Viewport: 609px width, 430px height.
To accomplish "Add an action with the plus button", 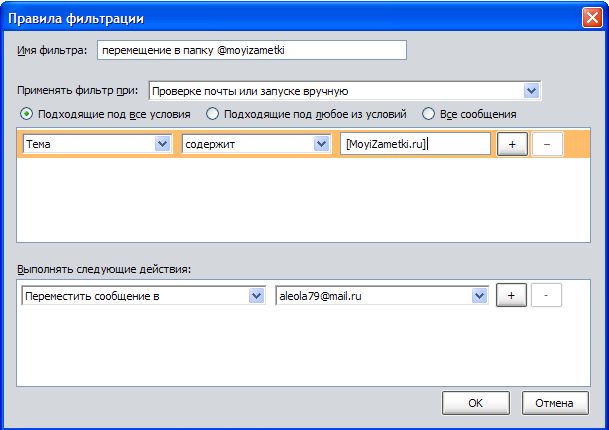I will tap(511, 295).
